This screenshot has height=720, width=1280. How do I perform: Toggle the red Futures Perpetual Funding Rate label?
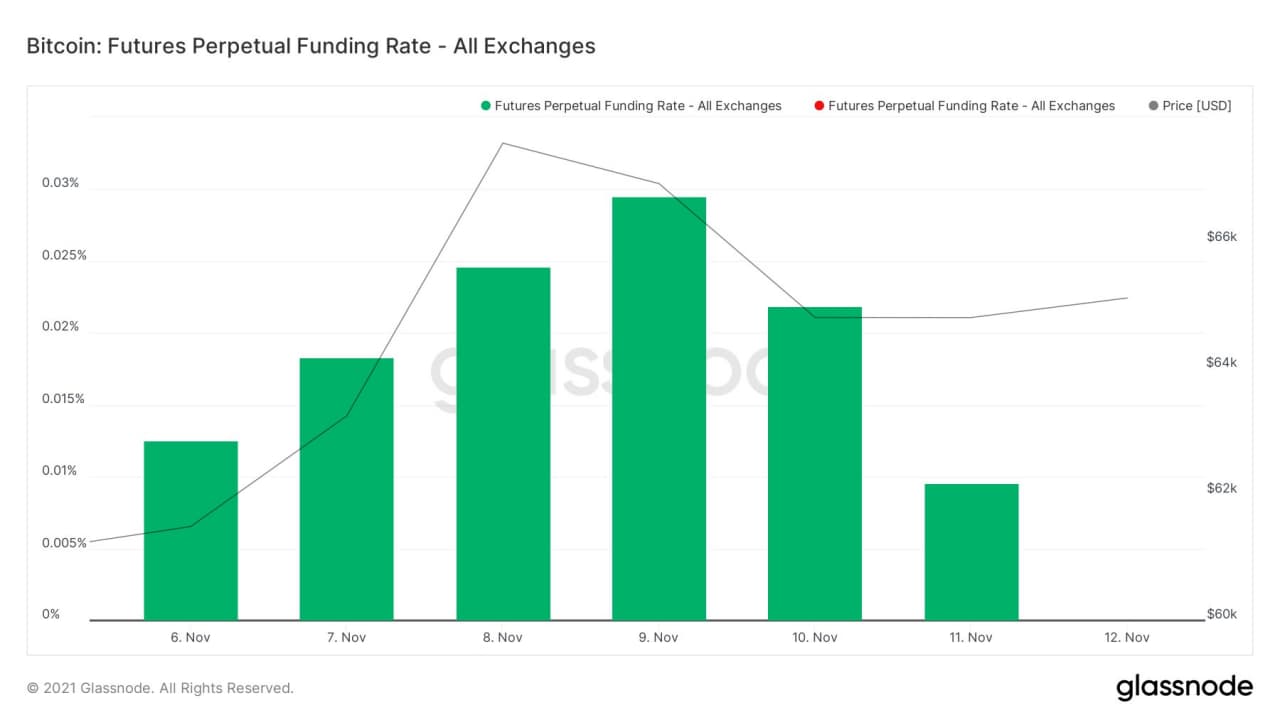(971, 106)
